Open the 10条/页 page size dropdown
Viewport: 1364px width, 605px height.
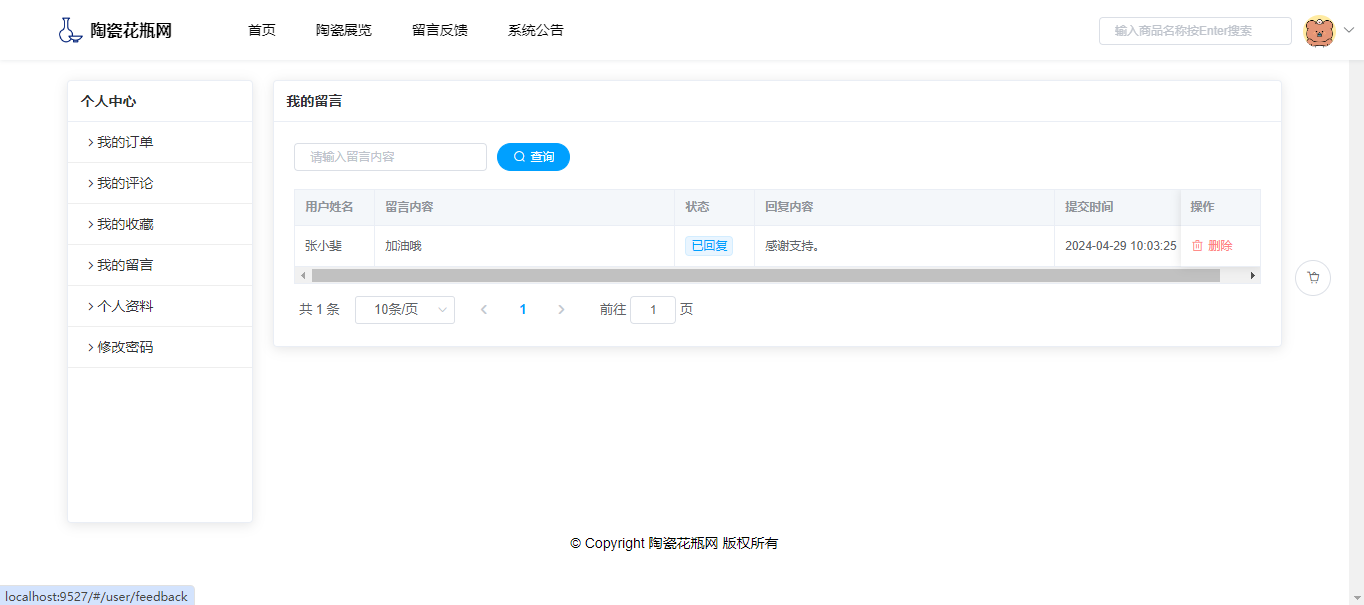(405, 310)
